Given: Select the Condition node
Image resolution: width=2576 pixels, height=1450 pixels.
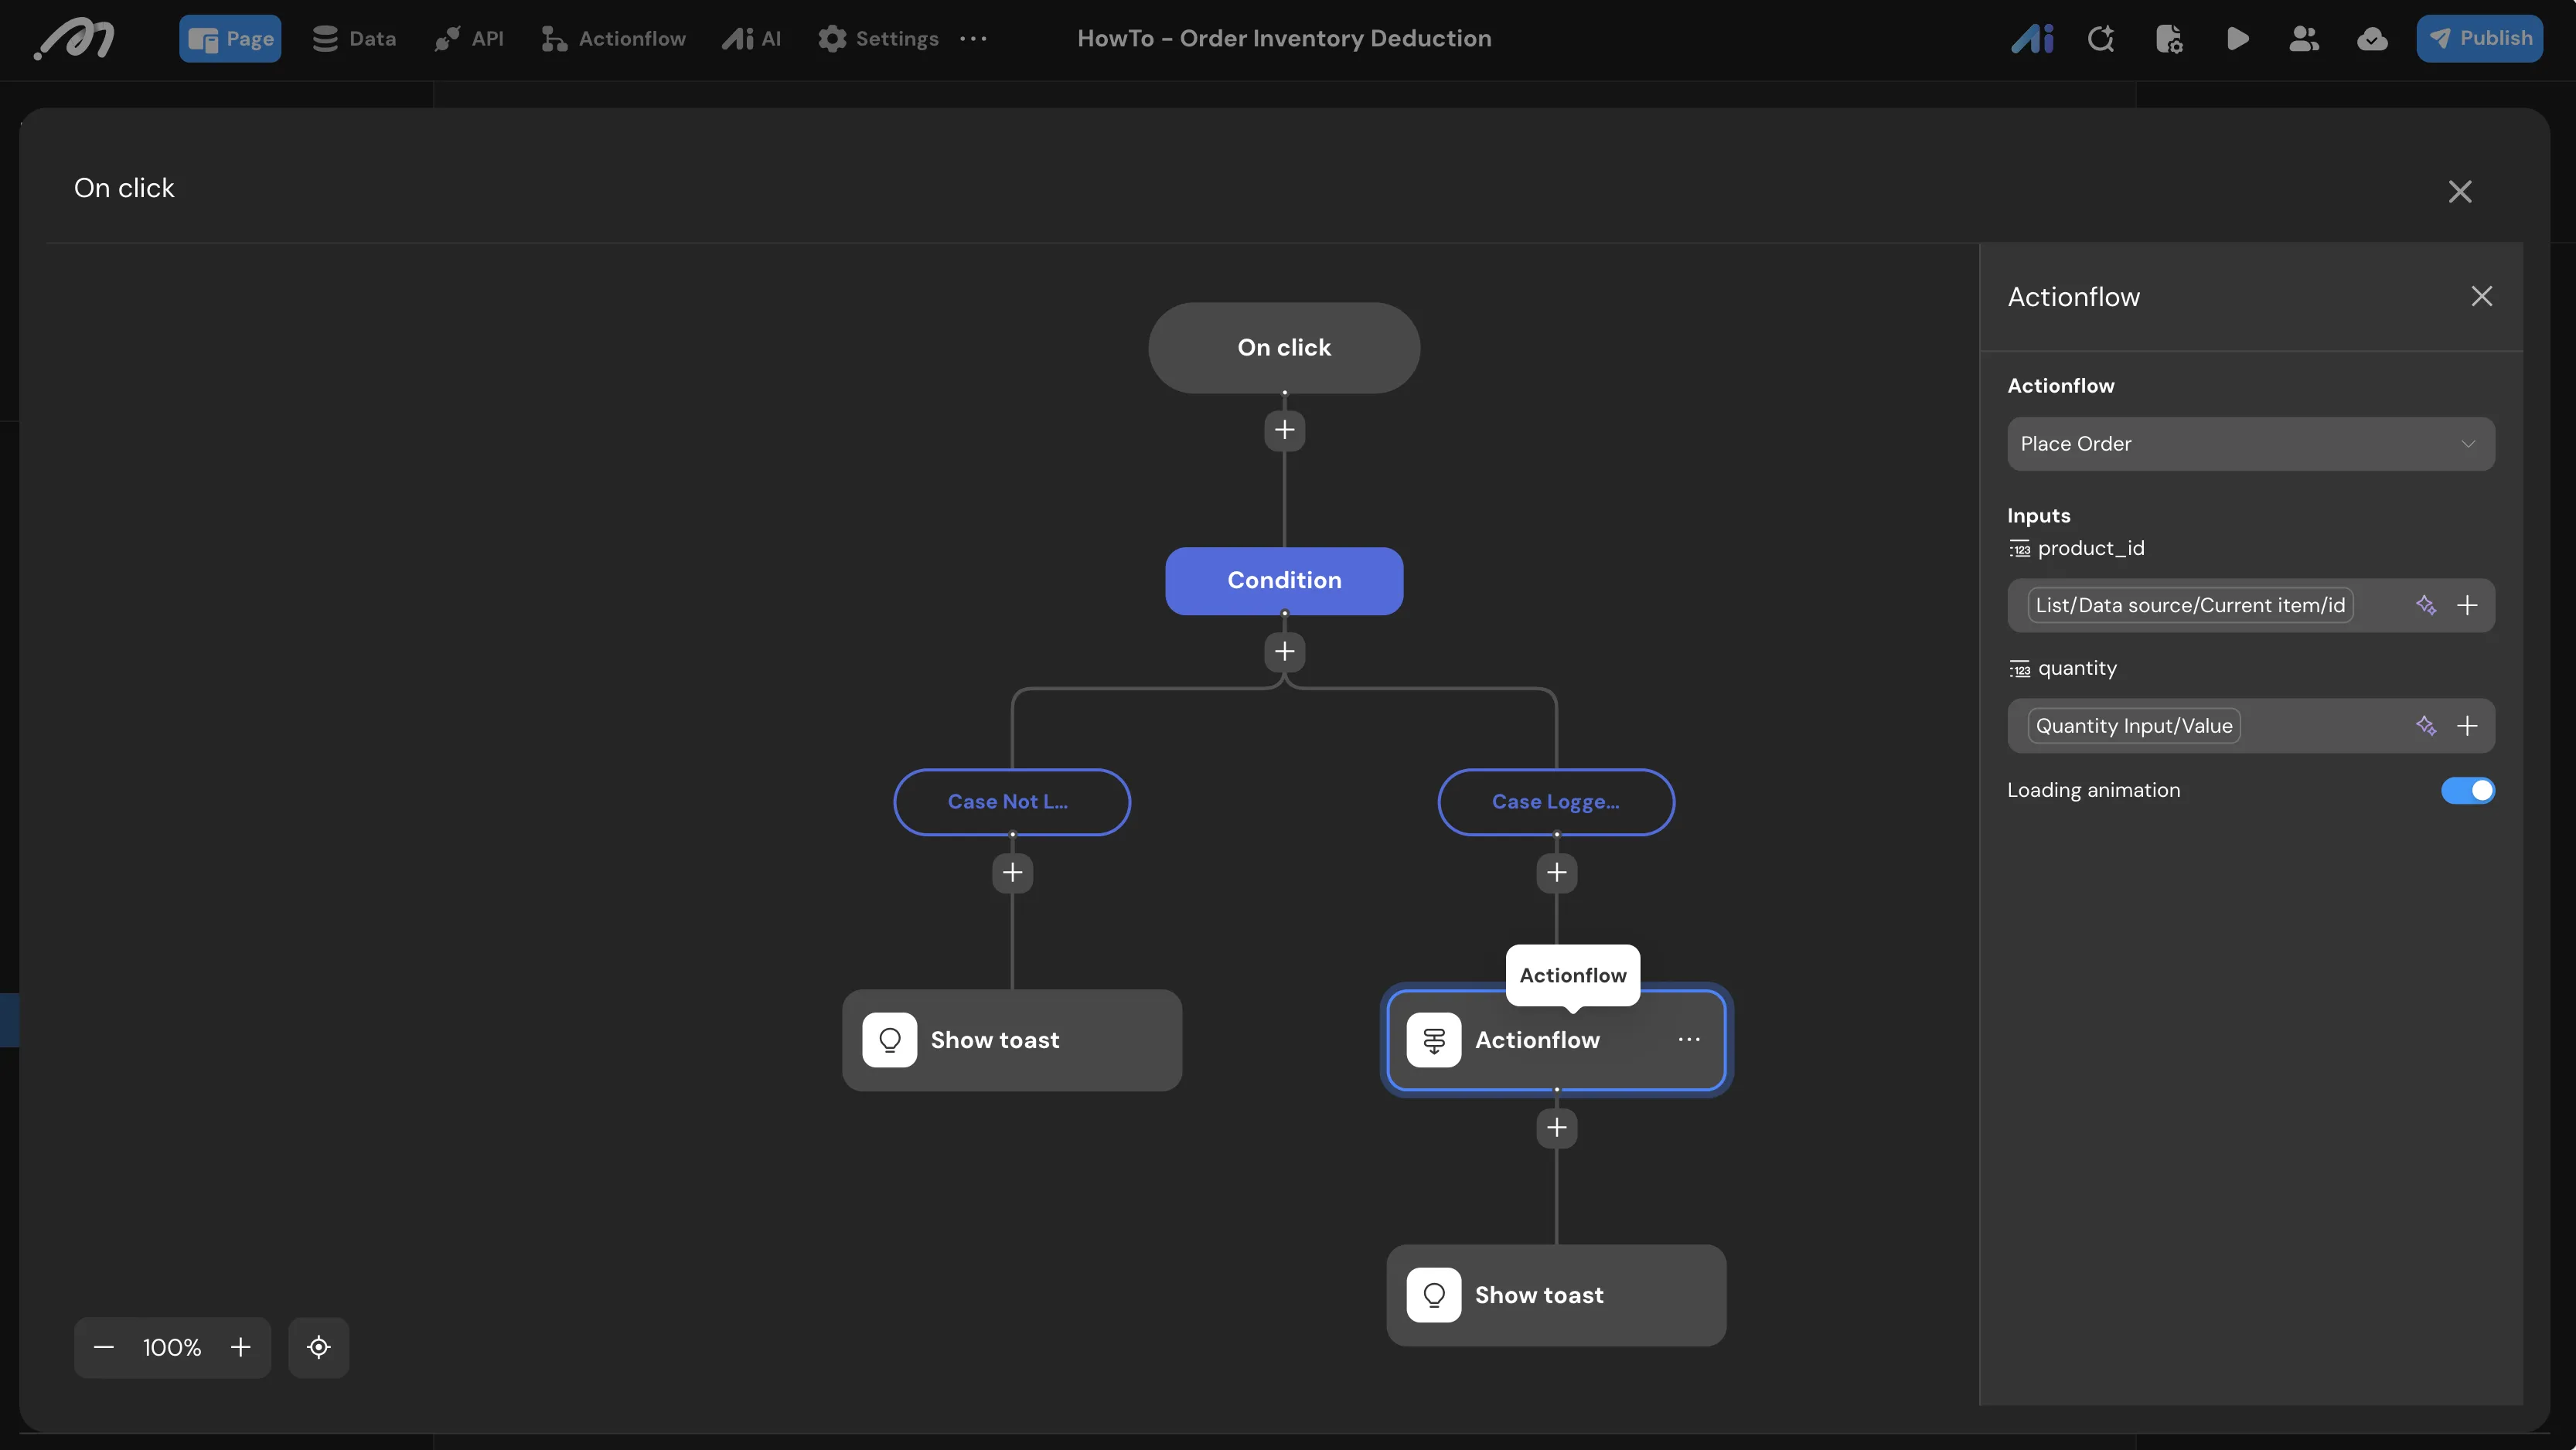Looking at the screenshot, I should click(1284, 580).
